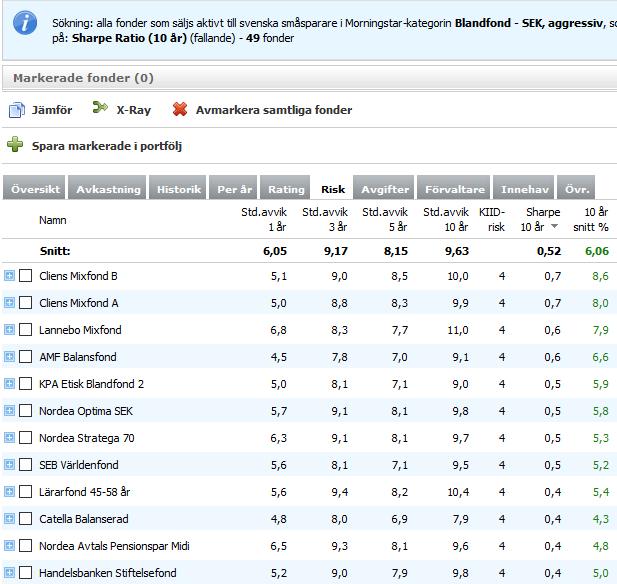This screenshot has height=584, width=617.
Task: Click the Sharpe 10 år sort arrow
Action: 555,226
